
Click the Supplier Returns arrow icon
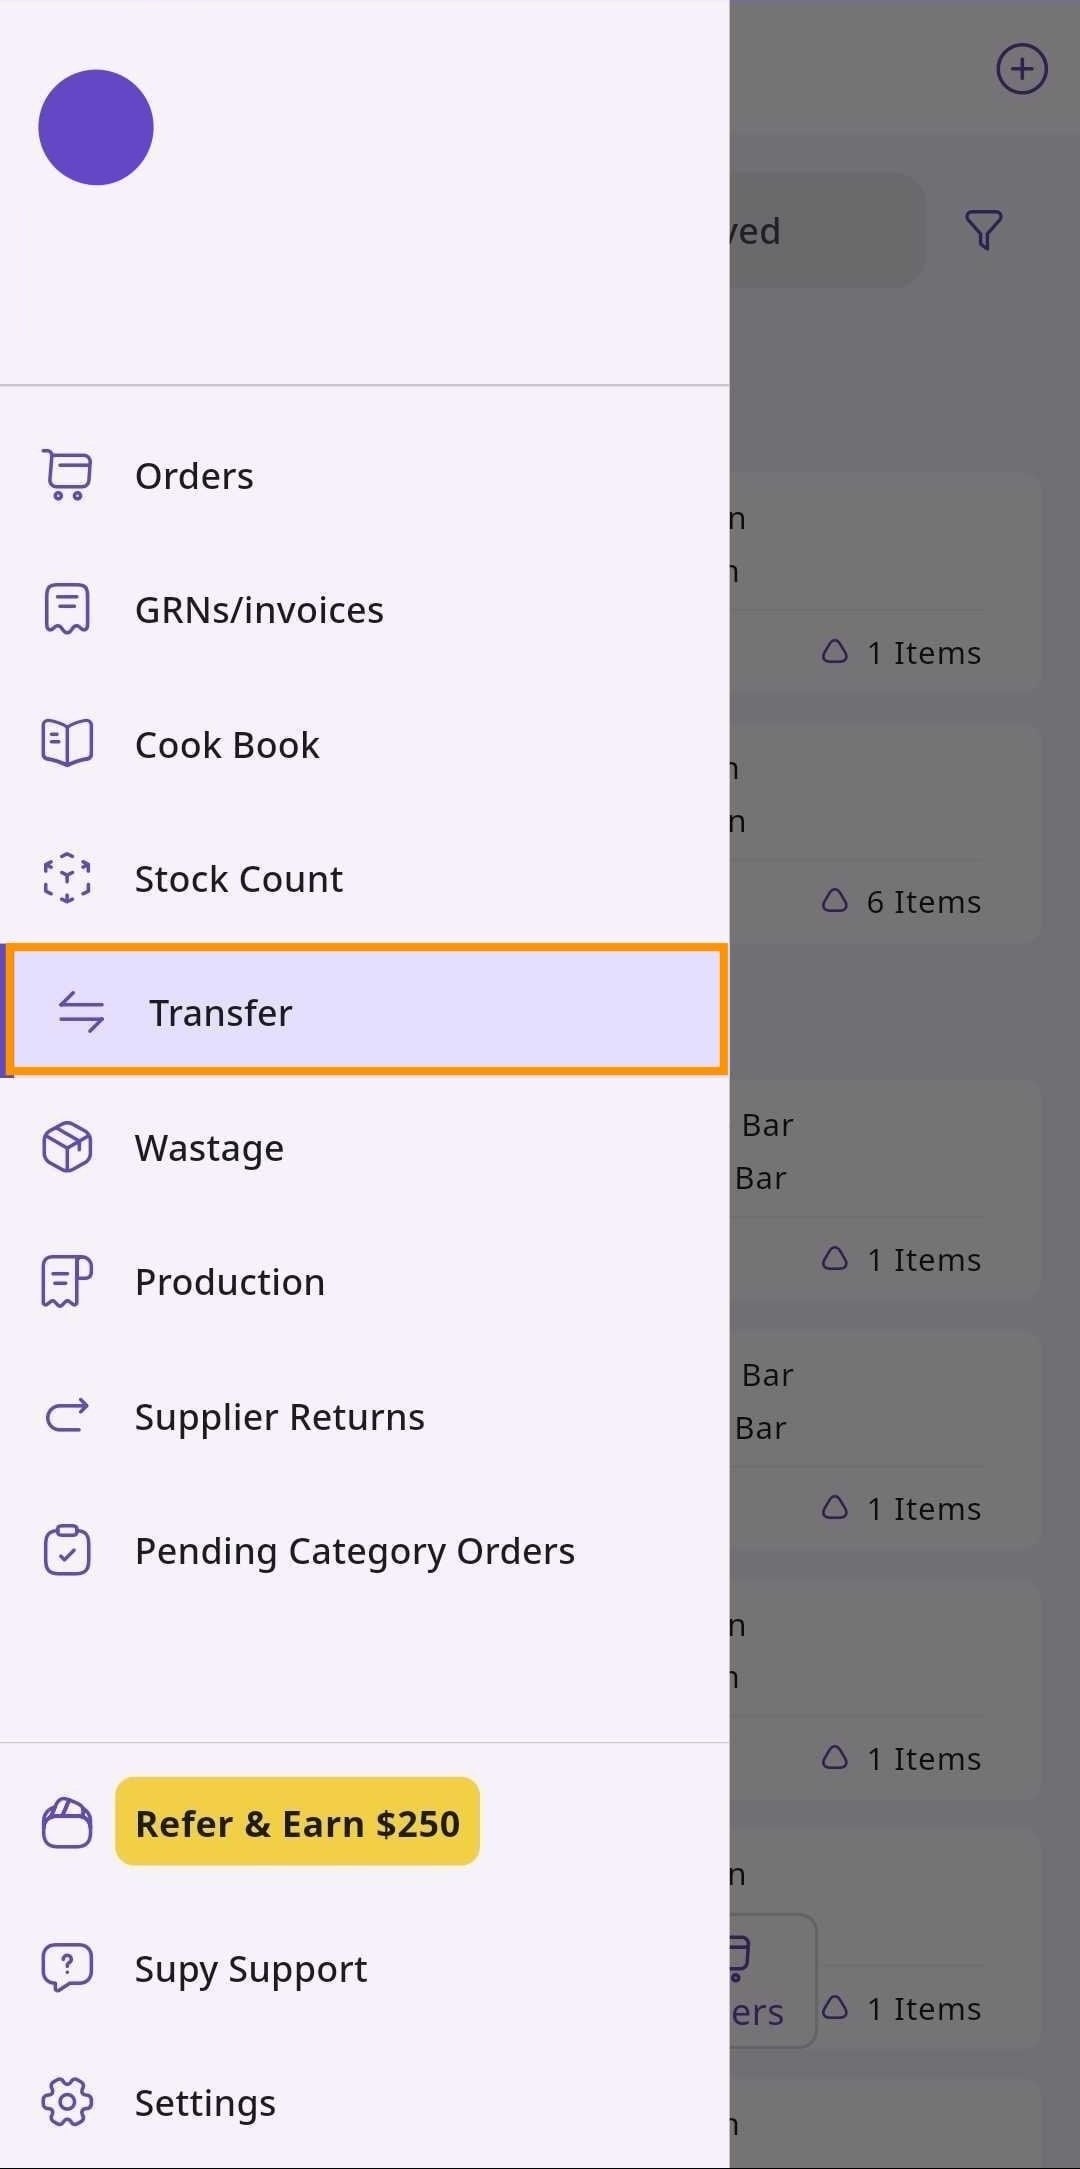click(x=67, y=1416)
